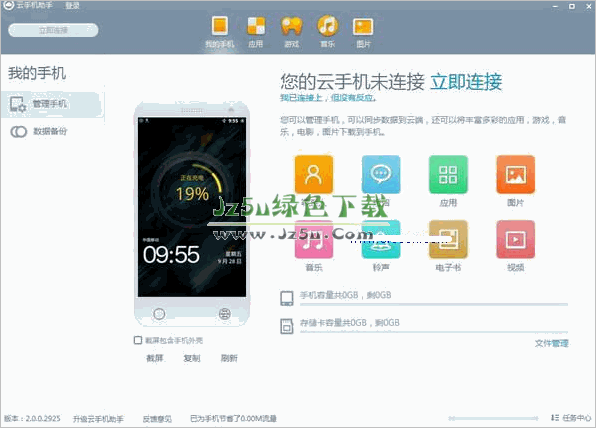Click the teal 铃声 ringtone tile
This screenshot has width=596, height=428.
point(381,239)
